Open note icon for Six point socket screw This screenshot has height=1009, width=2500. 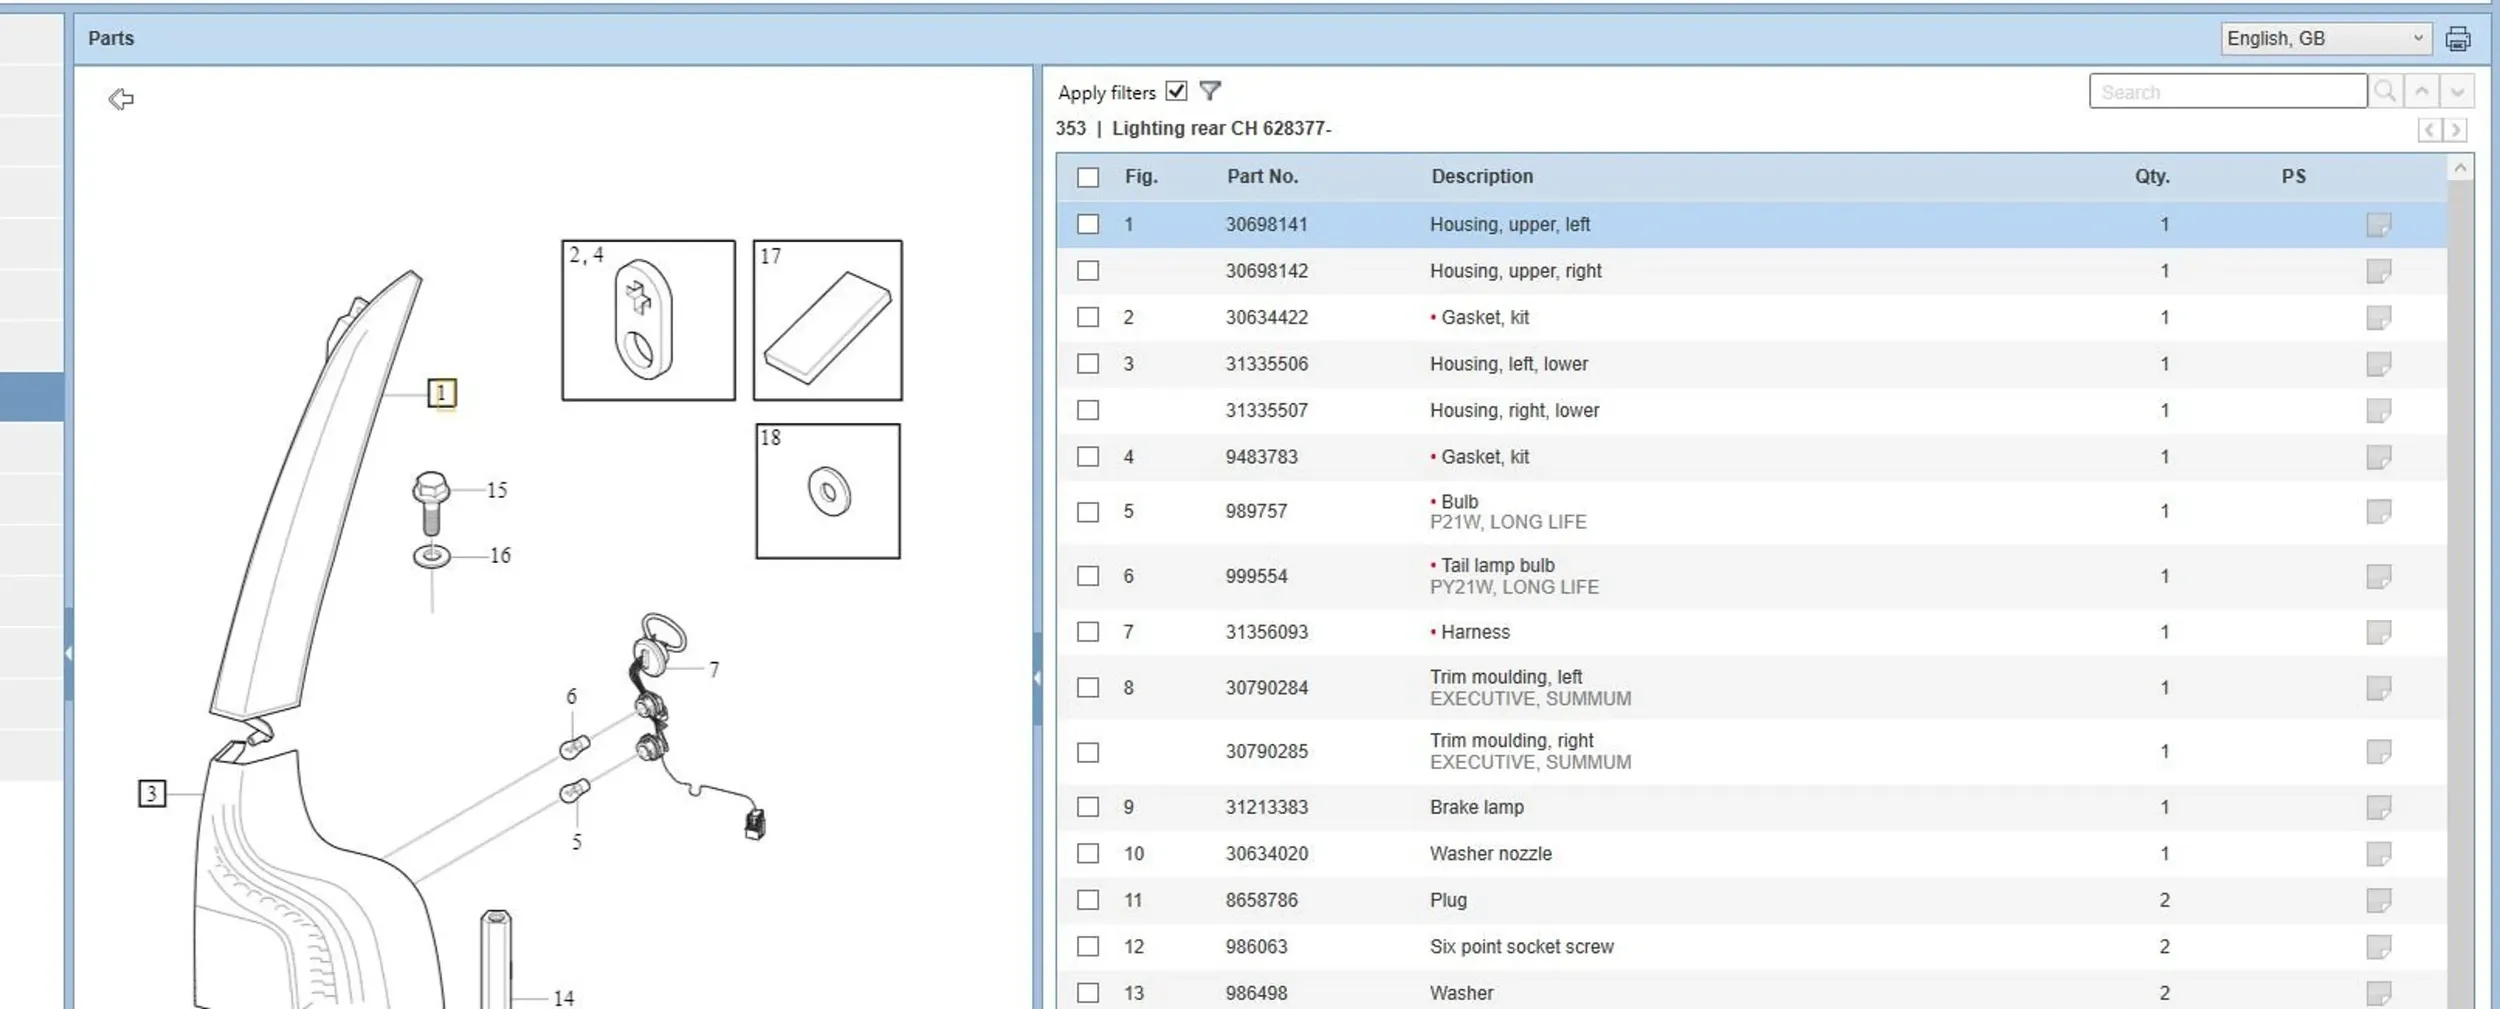(x=2379, y=946)
